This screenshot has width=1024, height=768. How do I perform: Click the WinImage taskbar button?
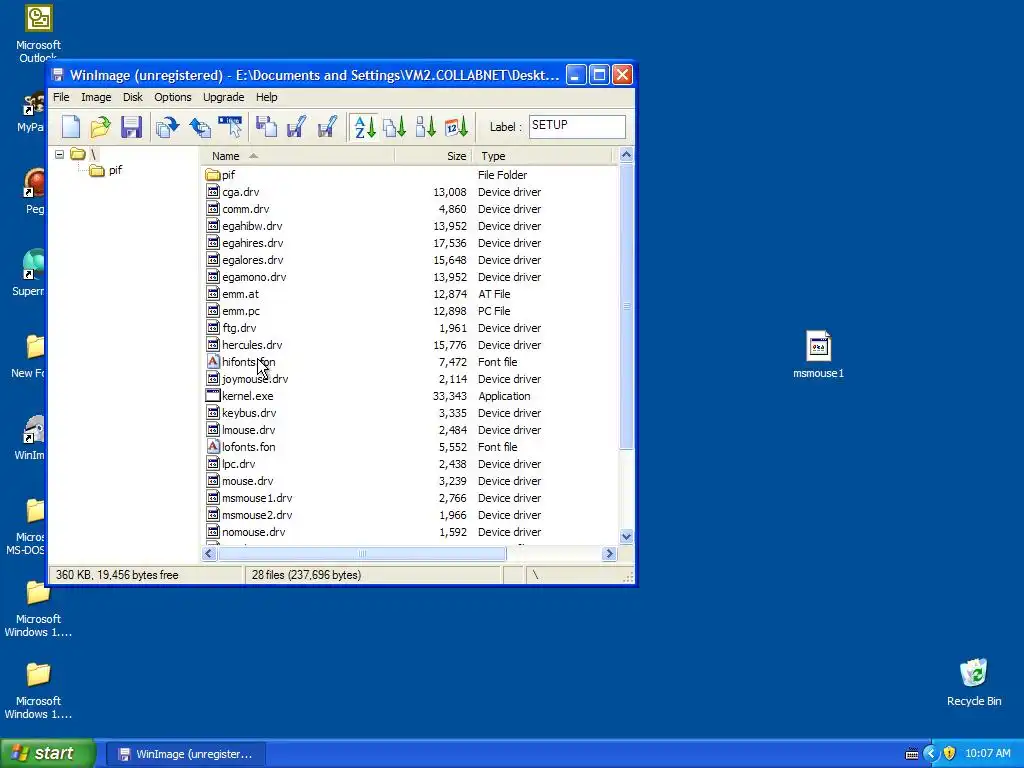[185, 754]
